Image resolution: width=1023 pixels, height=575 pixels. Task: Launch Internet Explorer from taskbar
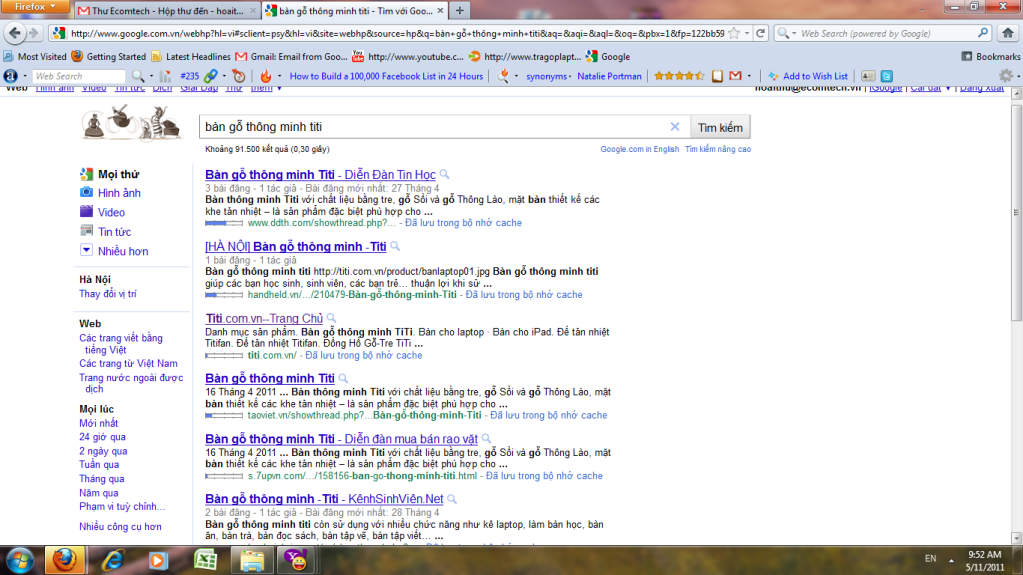point(114,561)
